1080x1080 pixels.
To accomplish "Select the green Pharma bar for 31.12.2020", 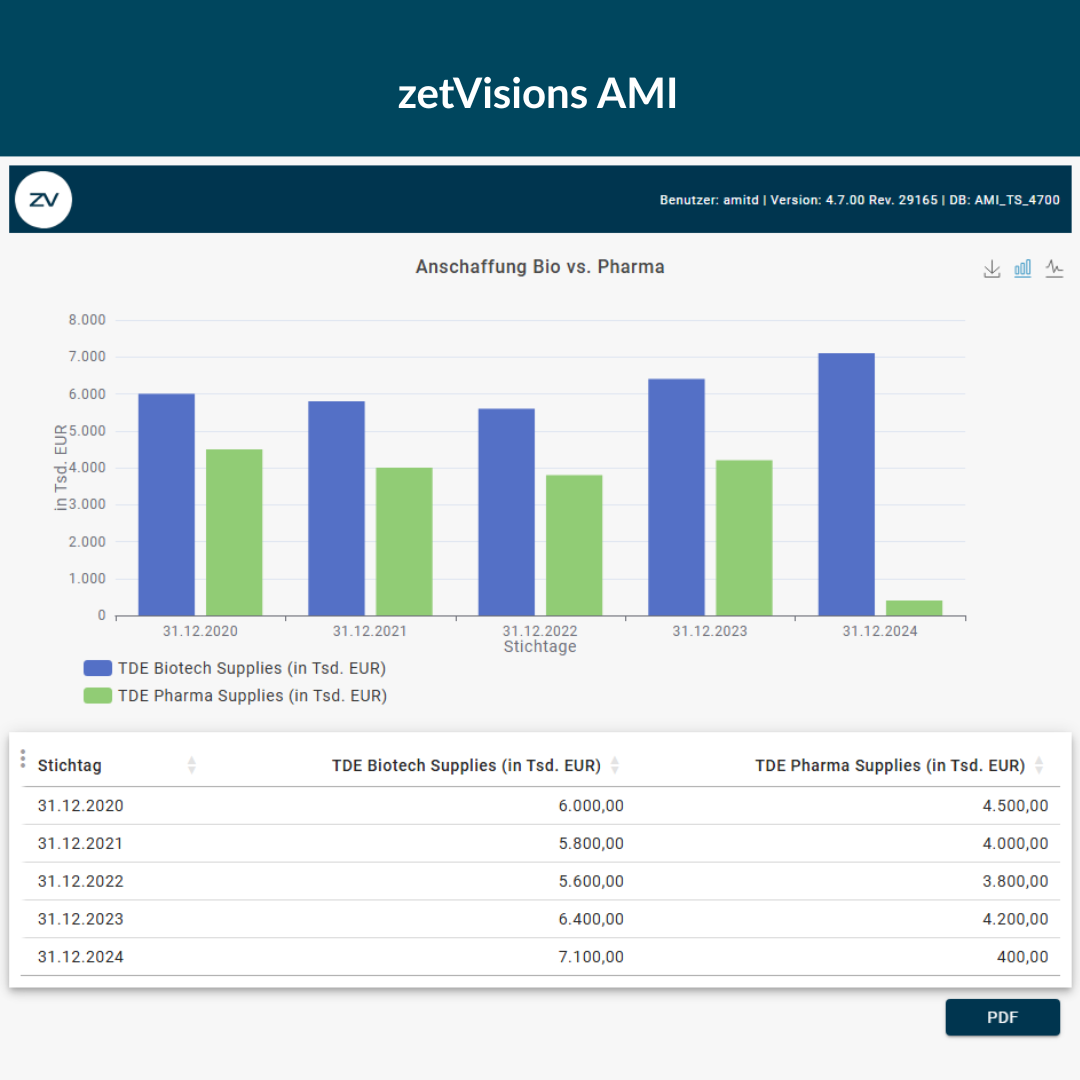I will (x=234, y=532).
